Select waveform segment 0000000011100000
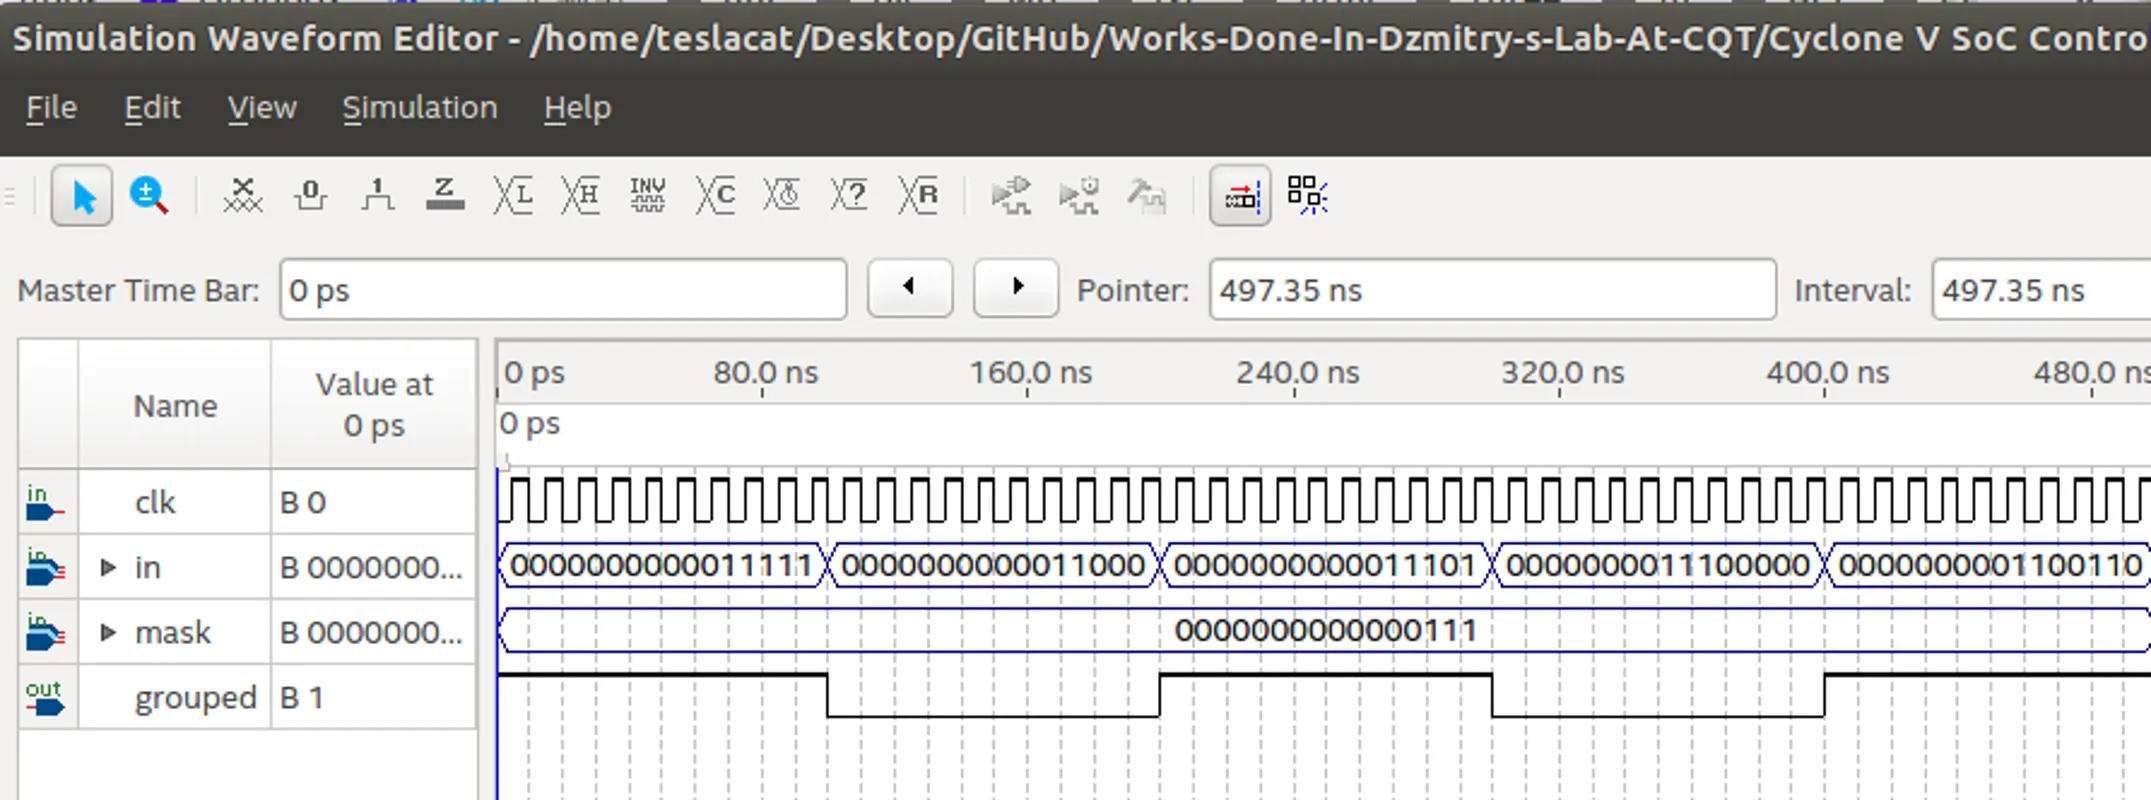 click(1658, 565)
